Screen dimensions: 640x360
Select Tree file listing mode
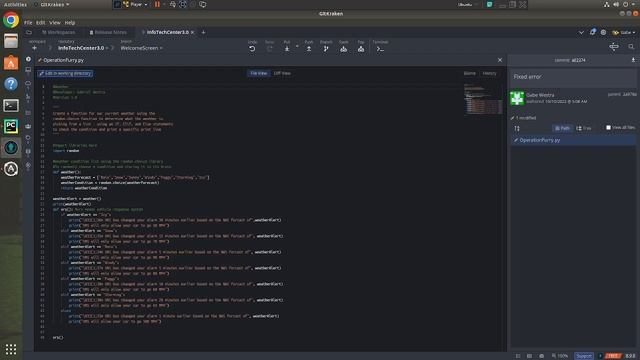[584, 128]
